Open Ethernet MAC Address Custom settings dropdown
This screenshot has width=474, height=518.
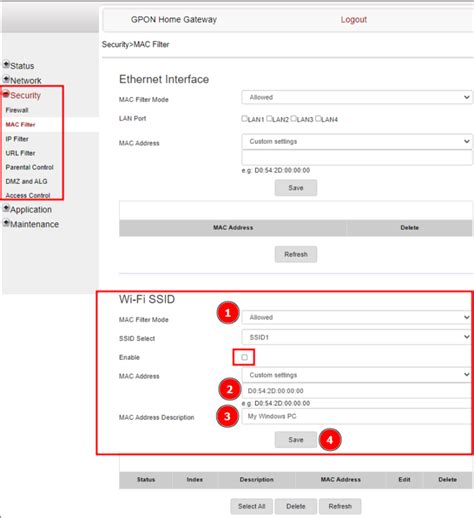click(x=357, y=141)
